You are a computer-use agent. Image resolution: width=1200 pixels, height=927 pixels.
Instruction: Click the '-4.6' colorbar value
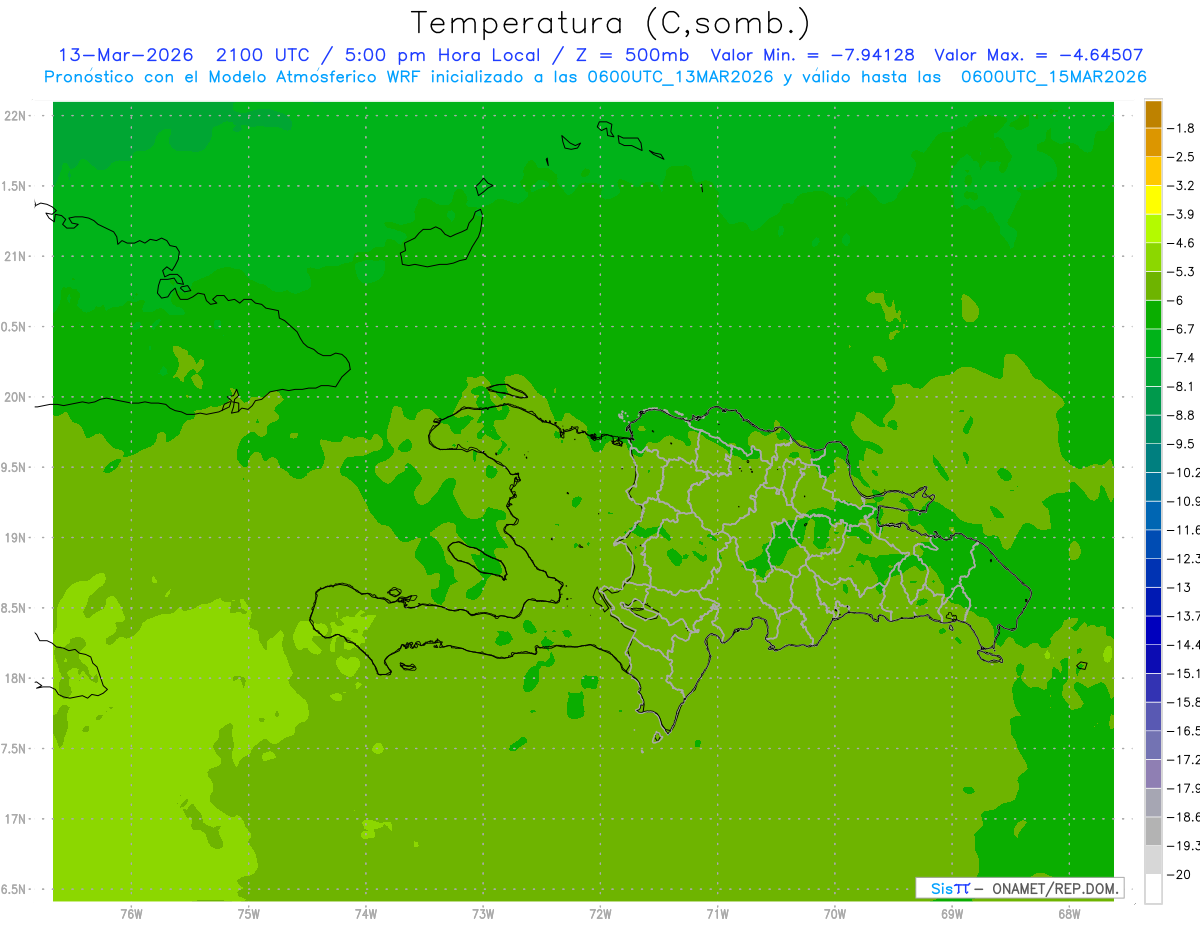click(1181, 243)
